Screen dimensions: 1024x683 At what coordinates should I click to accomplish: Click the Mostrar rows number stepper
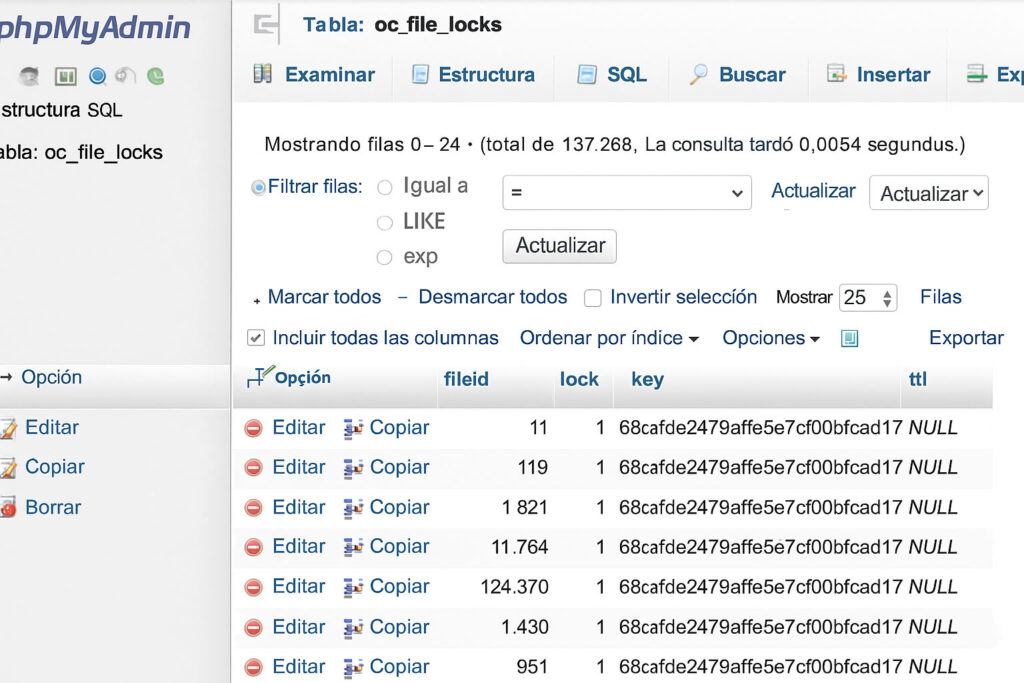pyautogui.click(x=886, y=298)
